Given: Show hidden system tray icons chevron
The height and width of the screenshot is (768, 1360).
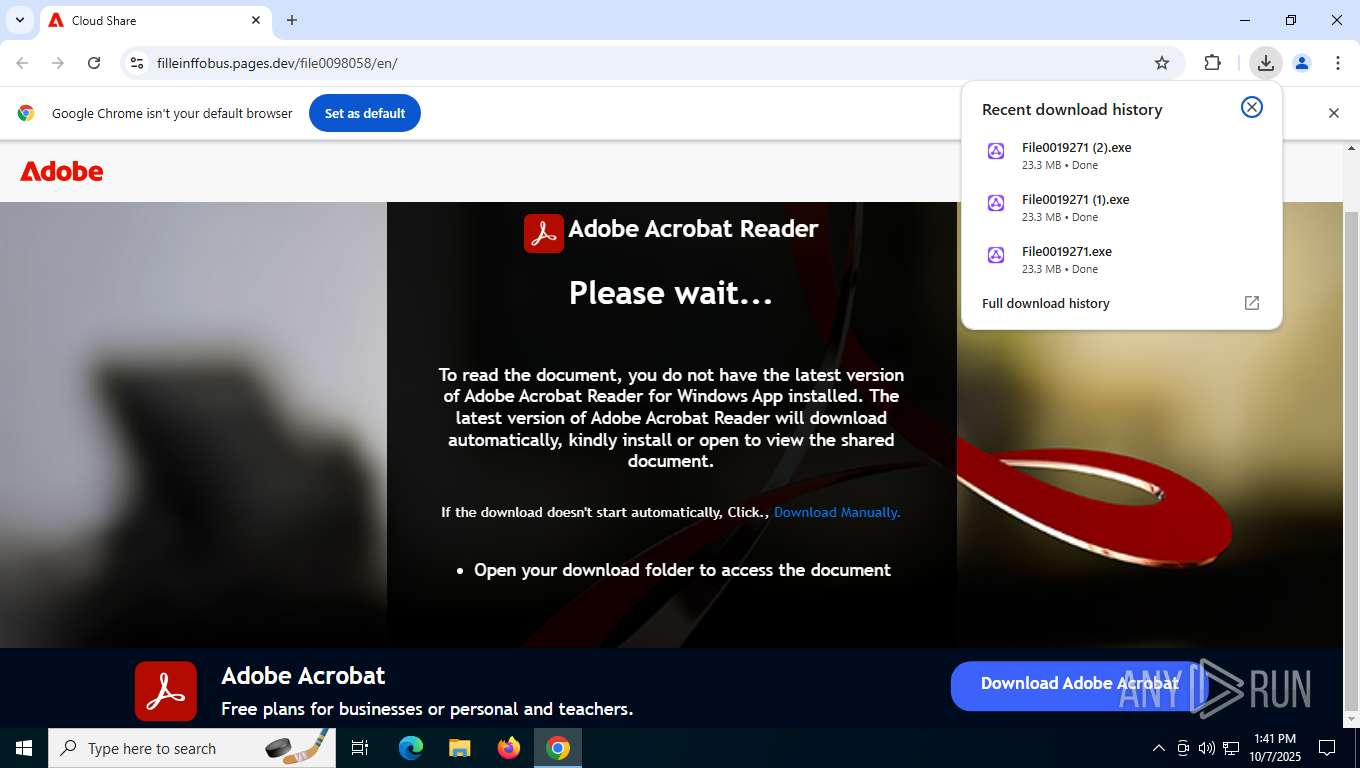Looking at the screenshot, I should 1159,748.
